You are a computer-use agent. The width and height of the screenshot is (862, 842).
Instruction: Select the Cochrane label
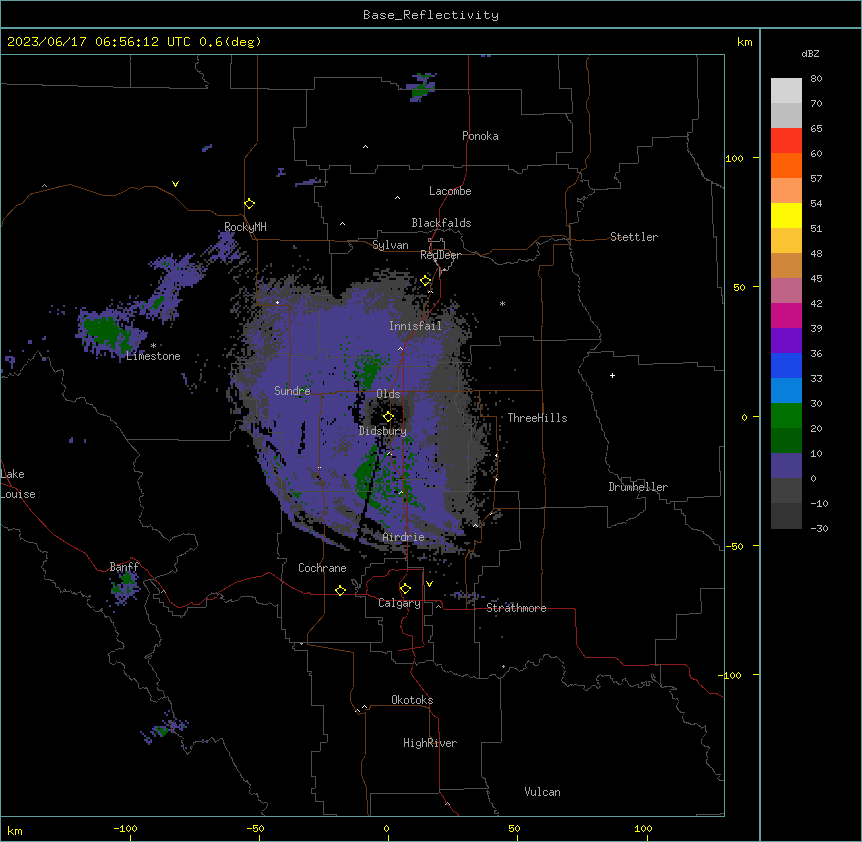point(322,568)
